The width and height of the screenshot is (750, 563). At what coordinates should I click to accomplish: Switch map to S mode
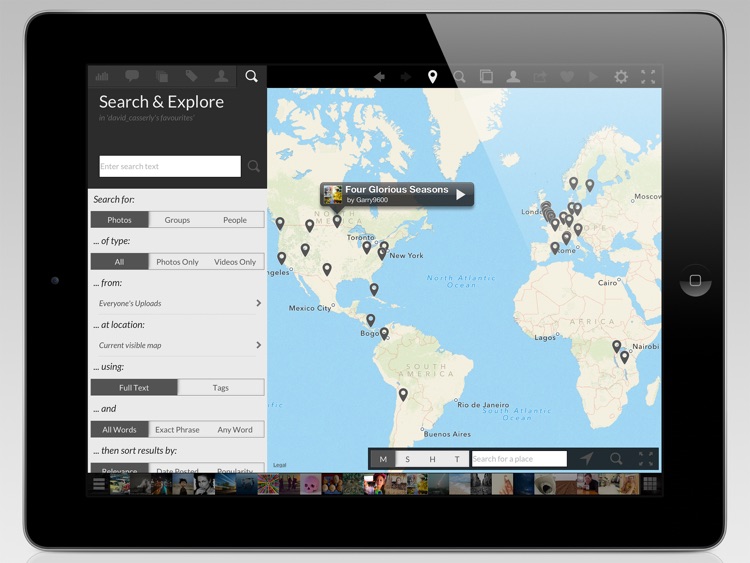point(408,459)
